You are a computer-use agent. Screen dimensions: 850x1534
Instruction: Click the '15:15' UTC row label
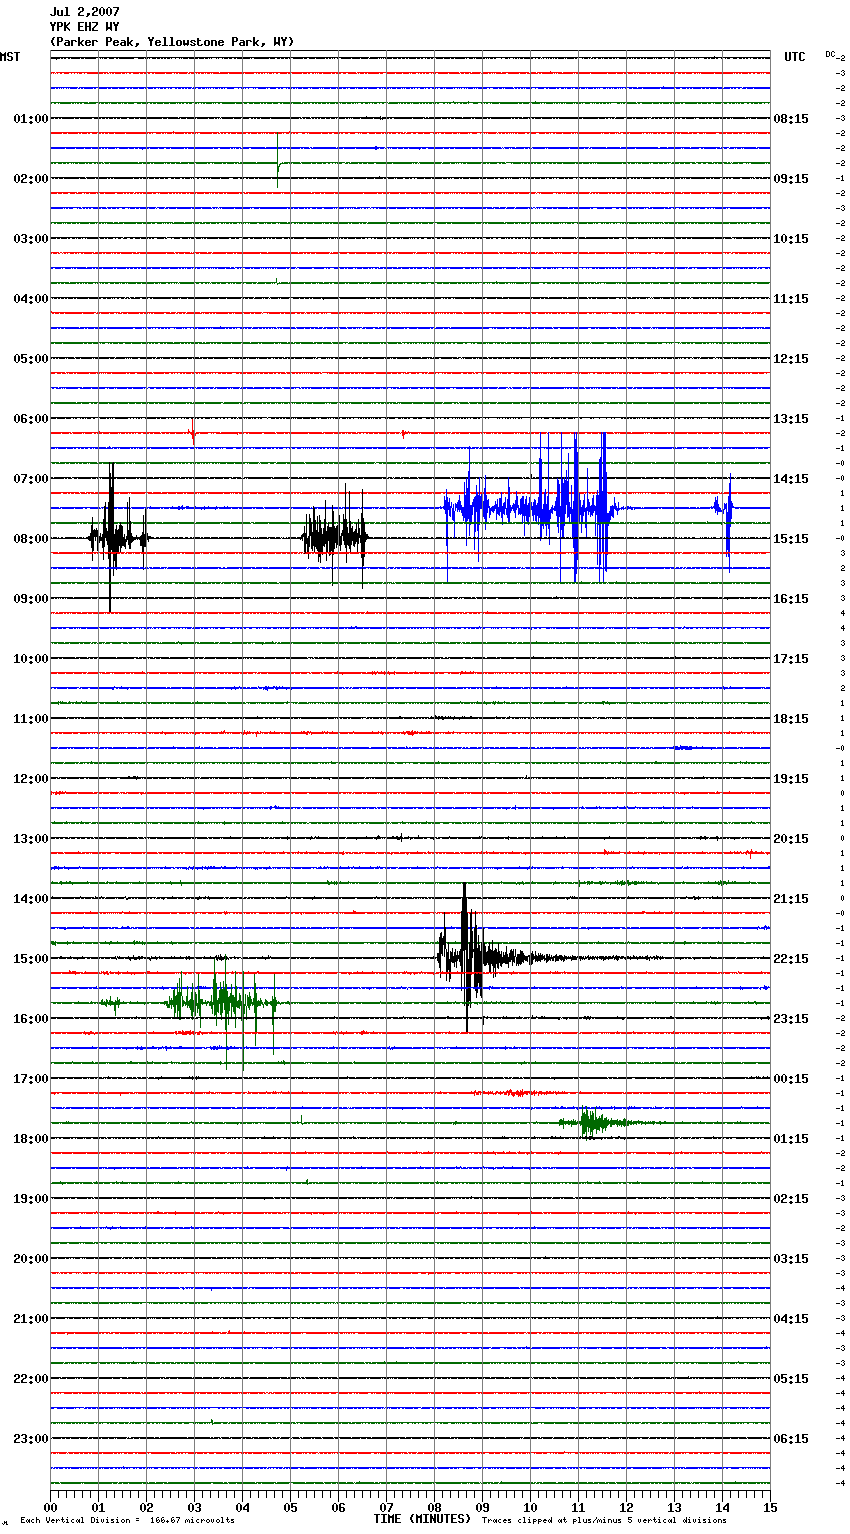coord(791,539)
